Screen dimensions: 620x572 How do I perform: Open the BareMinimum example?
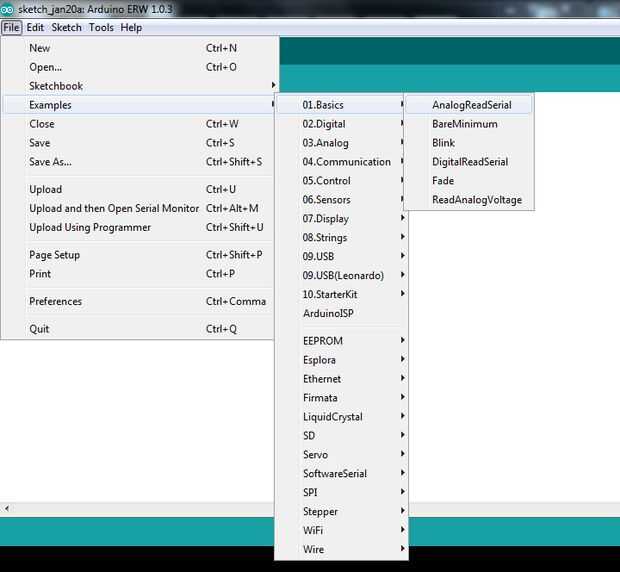tap(469, 124)
